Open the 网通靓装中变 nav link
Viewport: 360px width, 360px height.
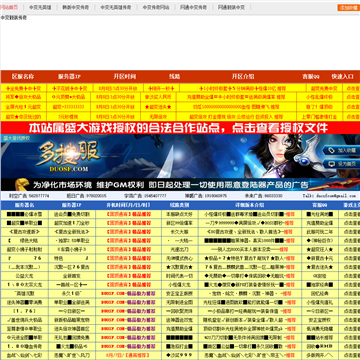pos(231,7)
